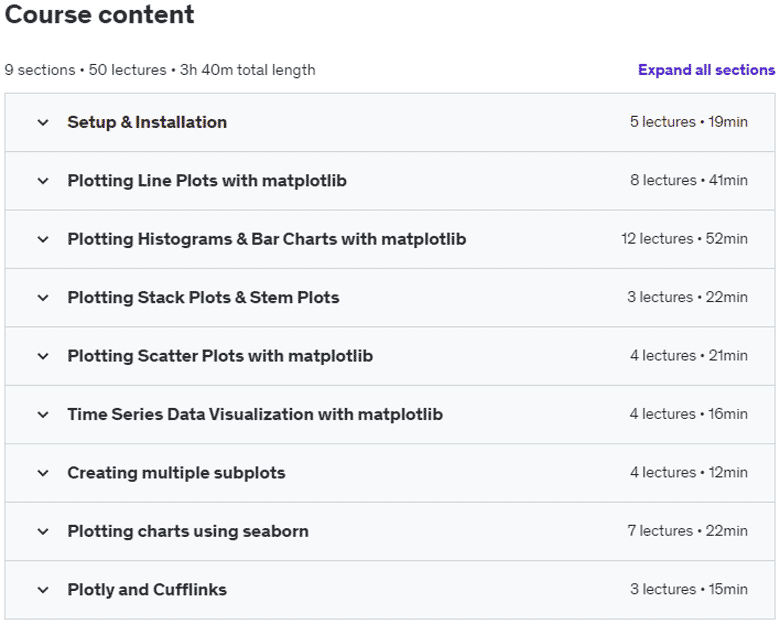780x624 pixels.
Task: Expand the Setup & Installation chevron
Action: (43, 122)
